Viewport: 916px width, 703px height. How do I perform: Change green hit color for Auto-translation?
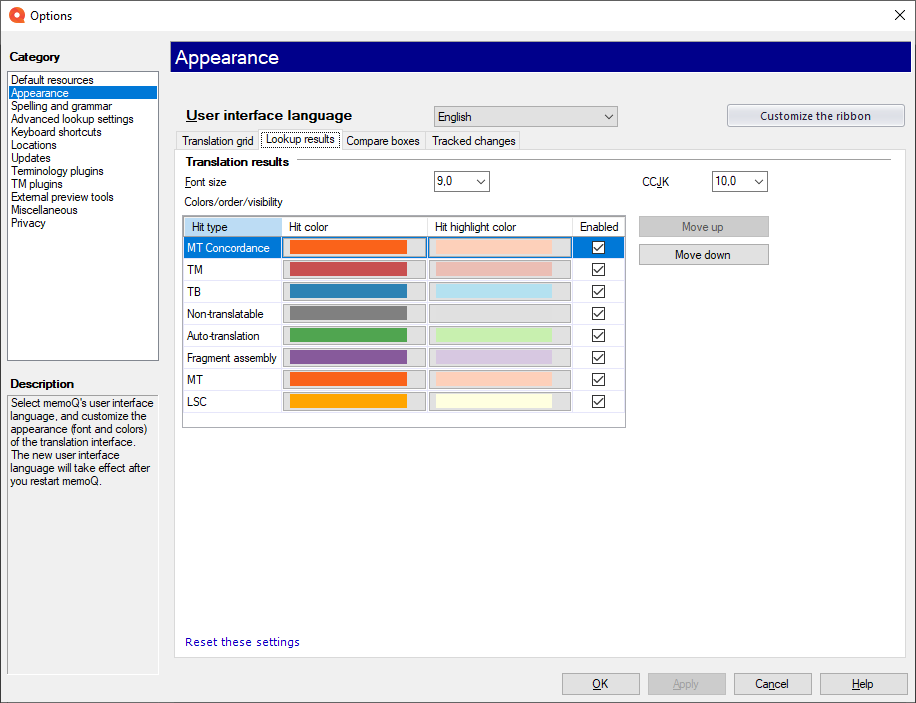(x=354, y=335)
